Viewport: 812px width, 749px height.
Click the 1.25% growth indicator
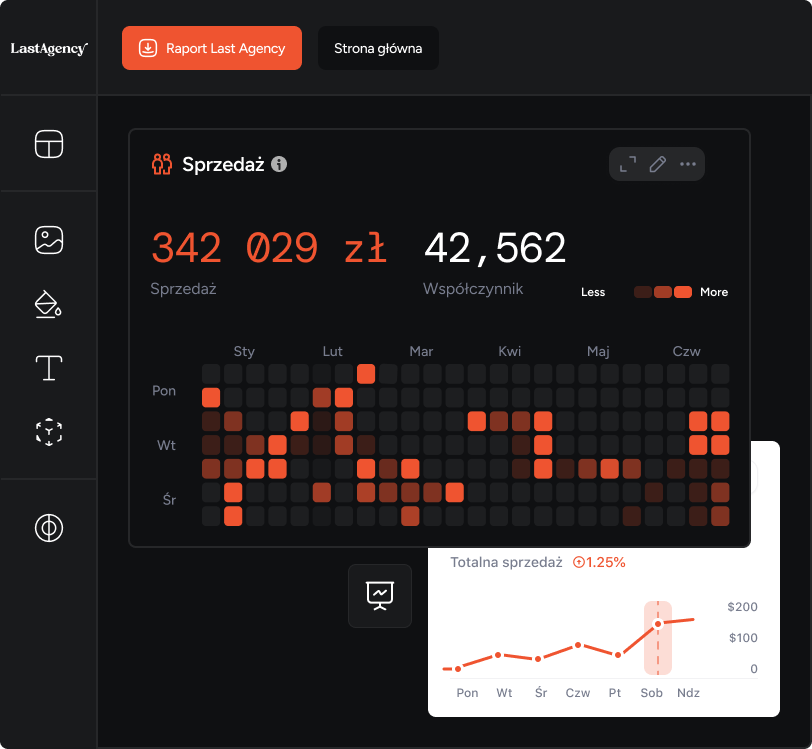(x=599, y=562)
